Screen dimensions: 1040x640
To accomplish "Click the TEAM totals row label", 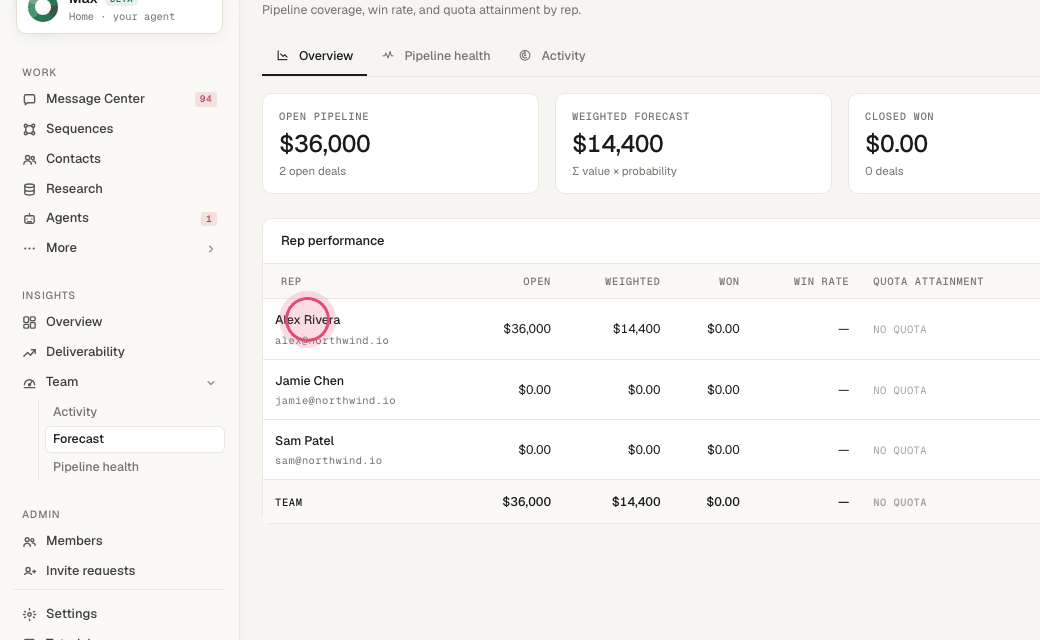I will point(289,503).
